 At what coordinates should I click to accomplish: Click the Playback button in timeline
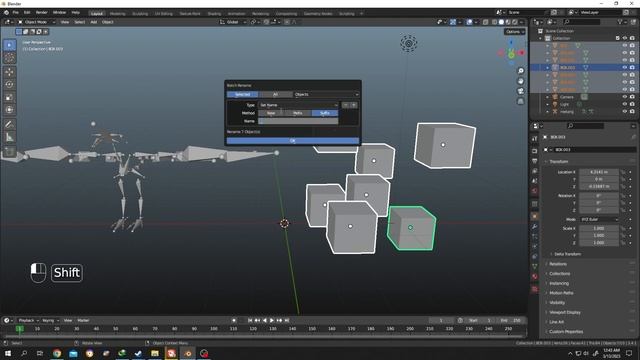point(29,321)
